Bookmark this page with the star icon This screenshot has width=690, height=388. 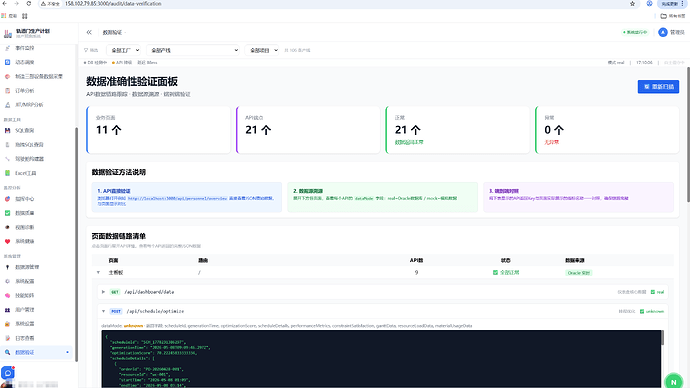[x=632, y=4]
